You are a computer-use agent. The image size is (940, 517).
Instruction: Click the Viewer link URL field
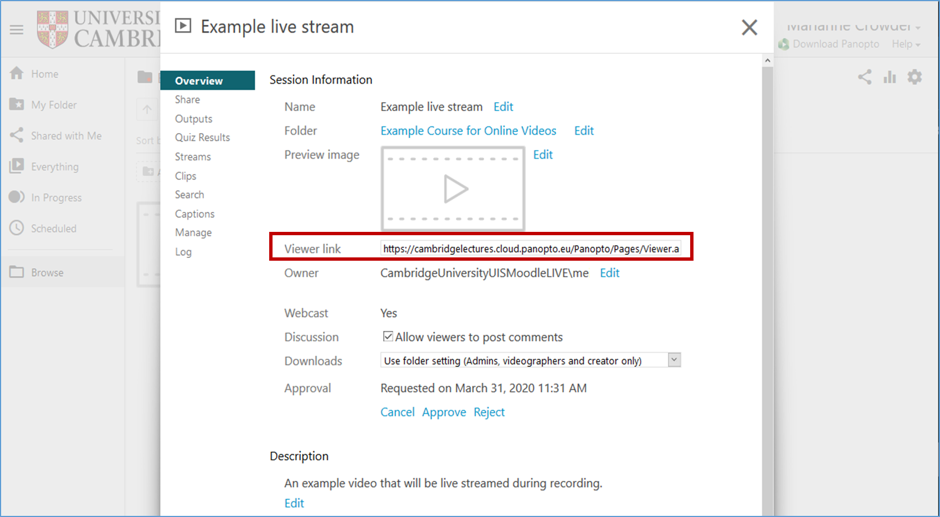click(531, 248)
